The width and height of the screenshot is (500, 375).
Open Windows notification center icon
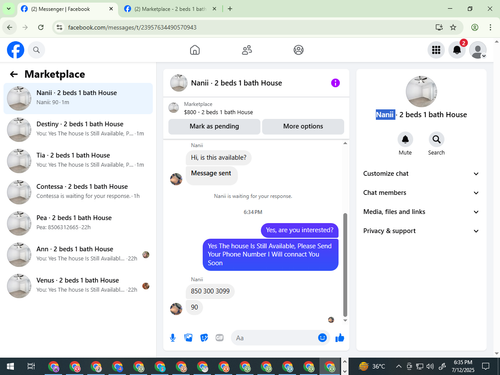point(486,367)
